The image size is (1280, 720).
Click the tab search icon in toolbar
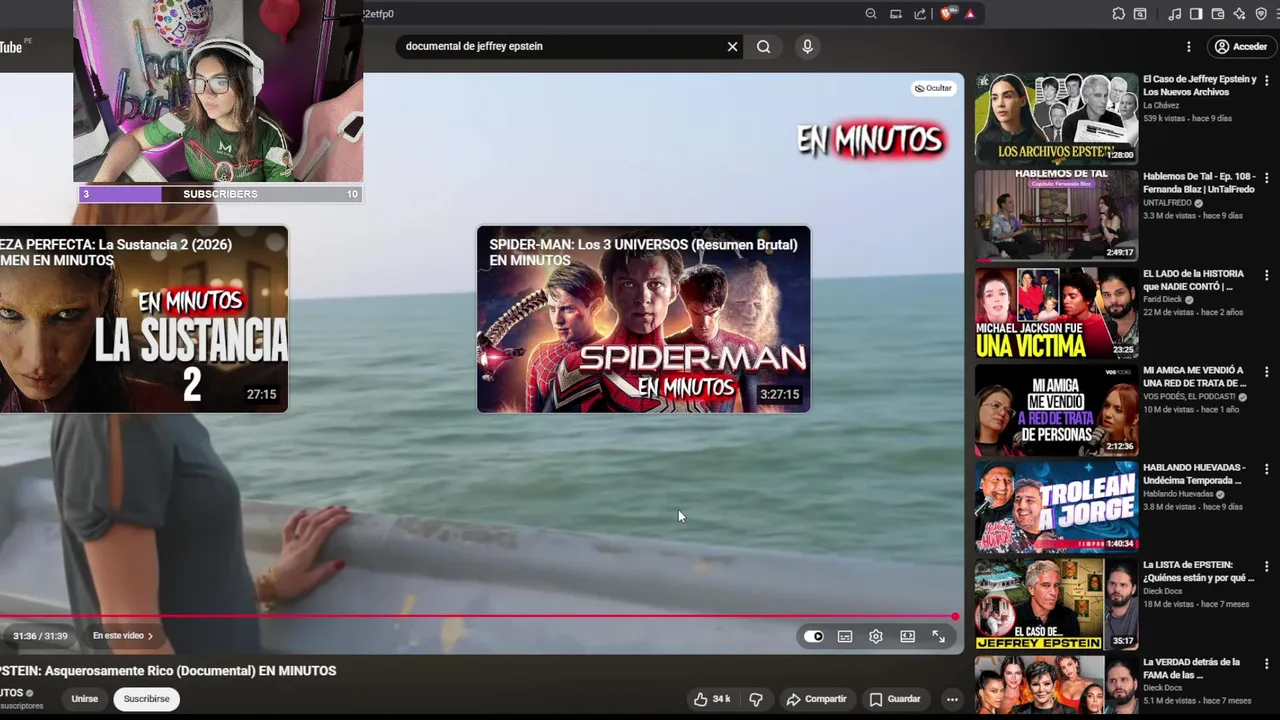click(x=1140, y=14)
